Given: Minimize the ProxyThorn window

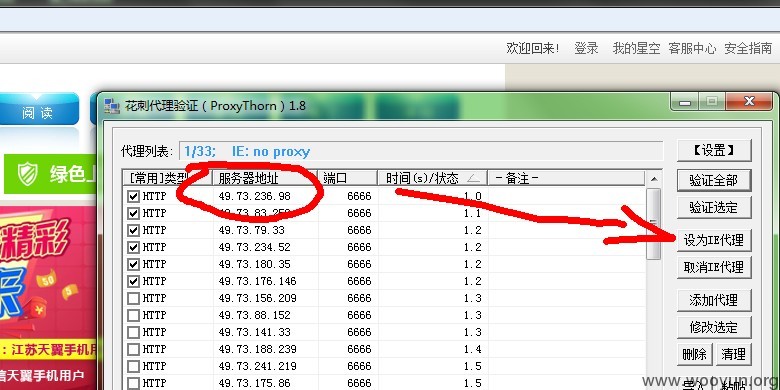Looking at the screenshot, I should tap(685, 102).
